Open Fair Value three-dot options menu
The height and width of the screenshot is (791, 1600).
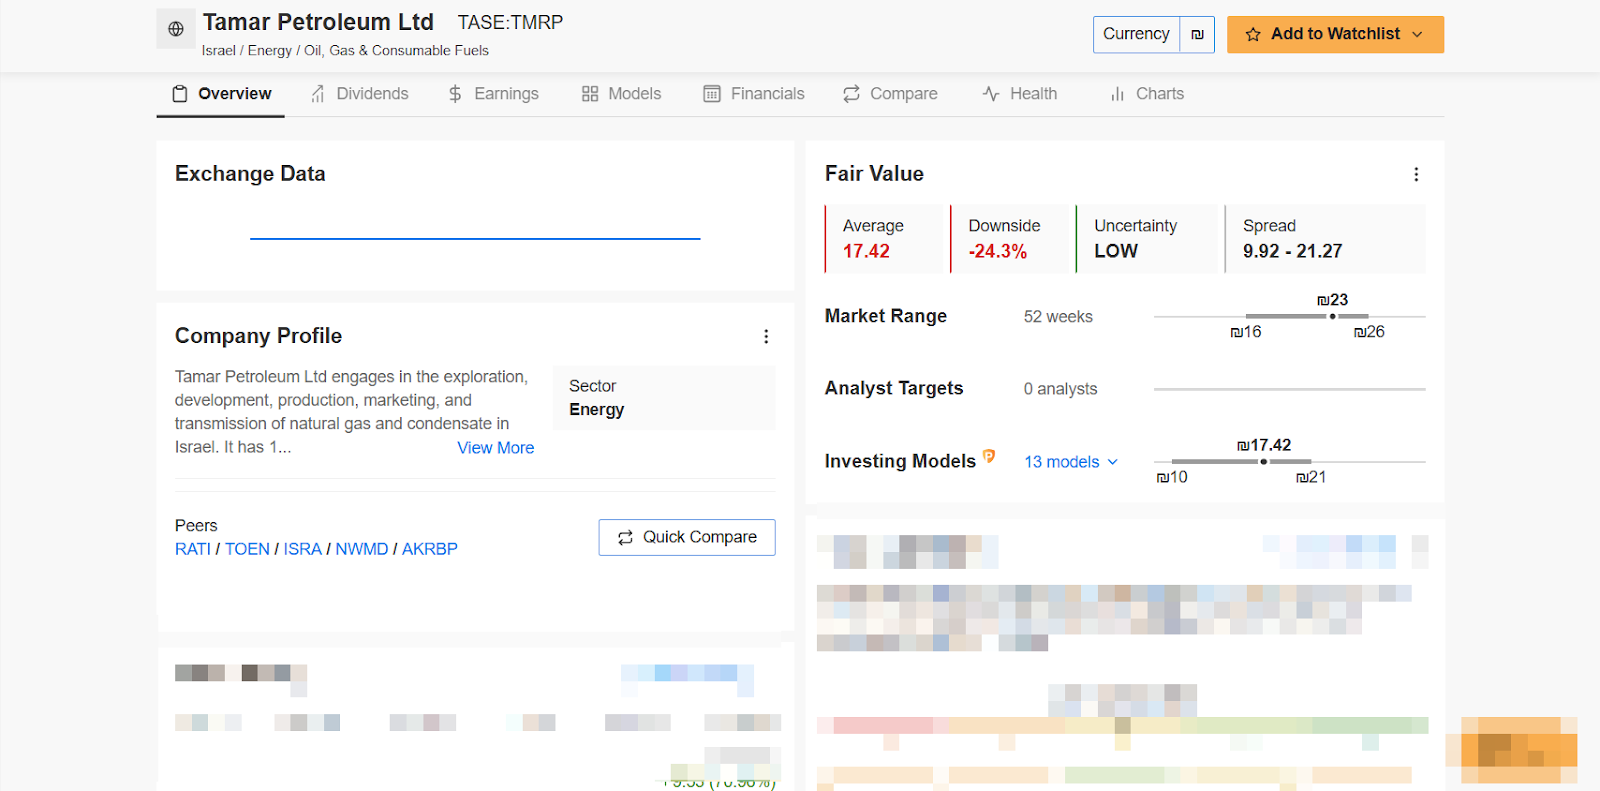(x=1416, y=174)
